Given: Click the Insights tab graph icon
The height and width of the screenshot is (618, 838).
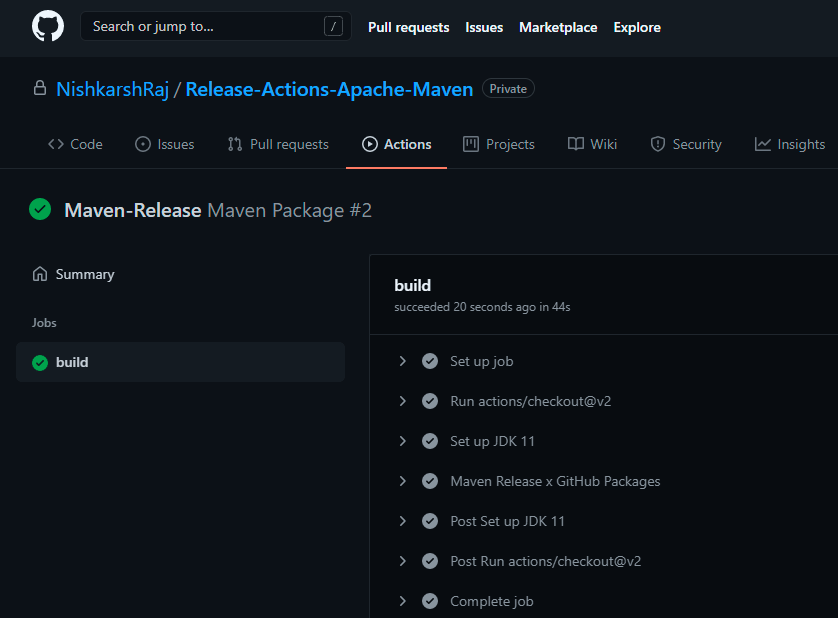Looking at the screenshot, I should [763, 144].
